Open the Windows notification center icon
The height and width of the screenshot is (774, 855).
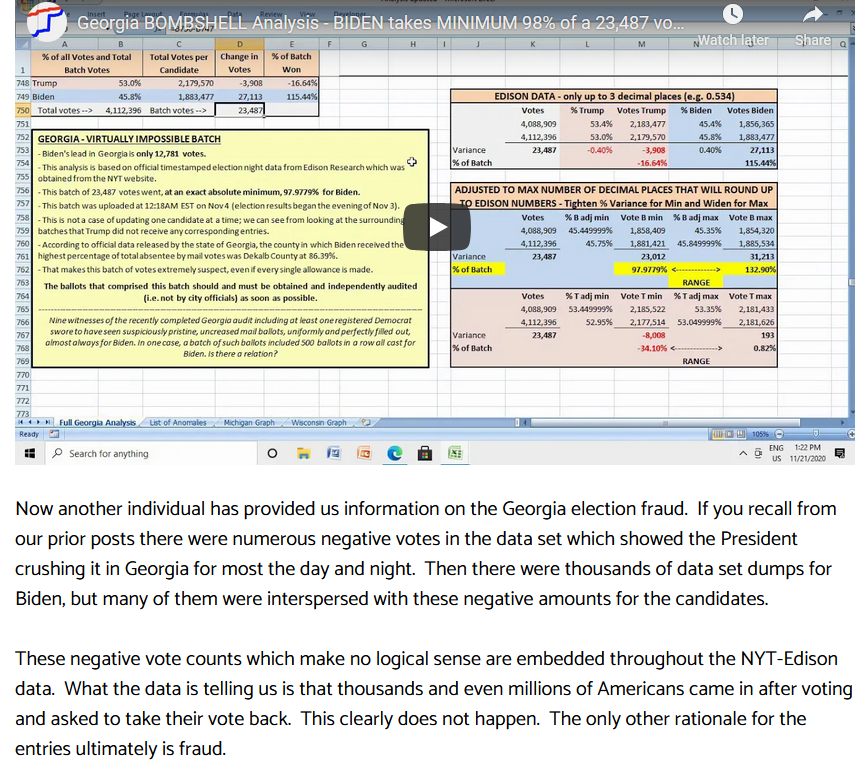(x=838, y=454)
